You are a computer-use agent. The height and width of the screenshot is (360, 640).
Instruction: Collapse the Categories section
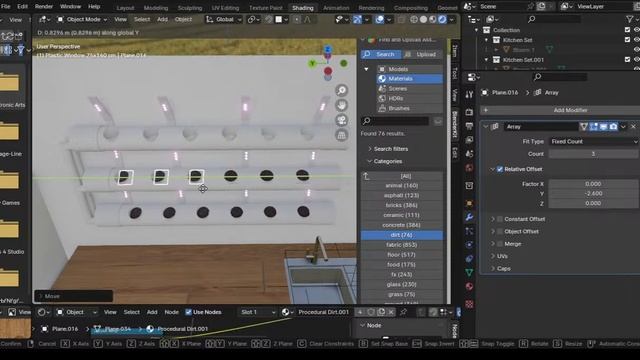click(x=384, y=161)
